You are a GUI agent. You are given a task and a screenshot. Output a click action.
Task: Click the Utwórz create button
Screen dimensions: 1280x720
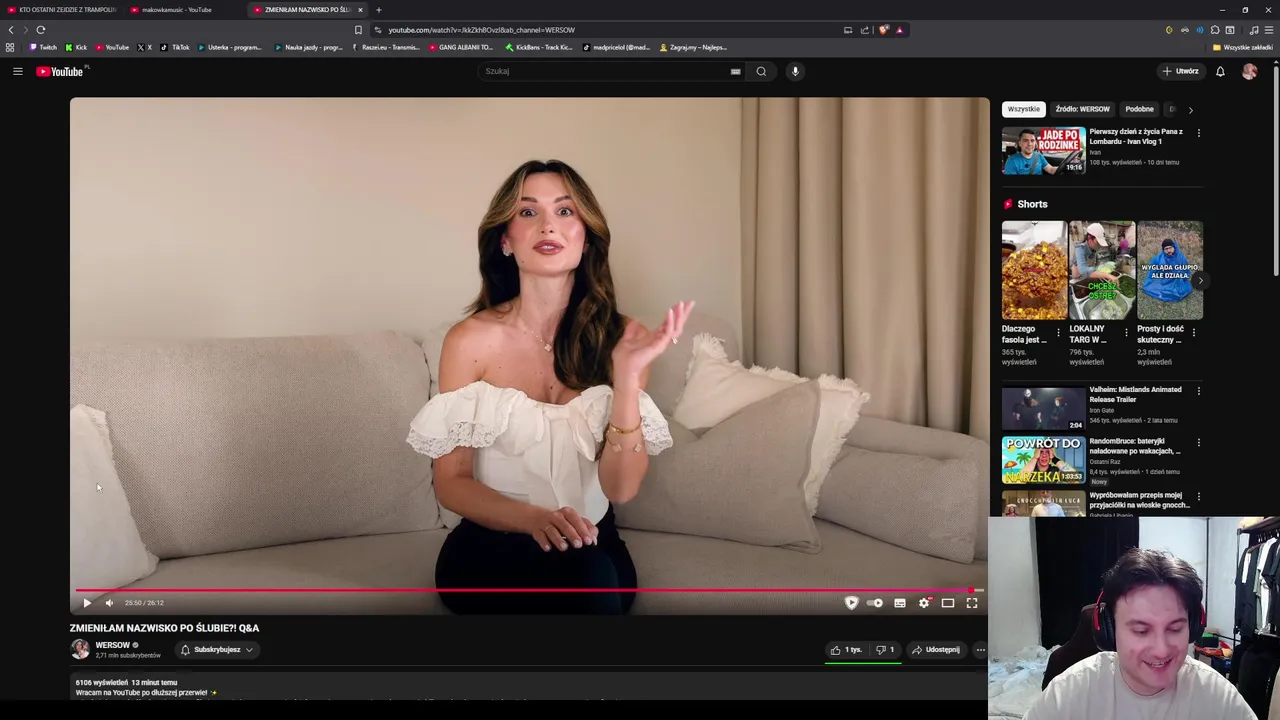point(1180,71)
